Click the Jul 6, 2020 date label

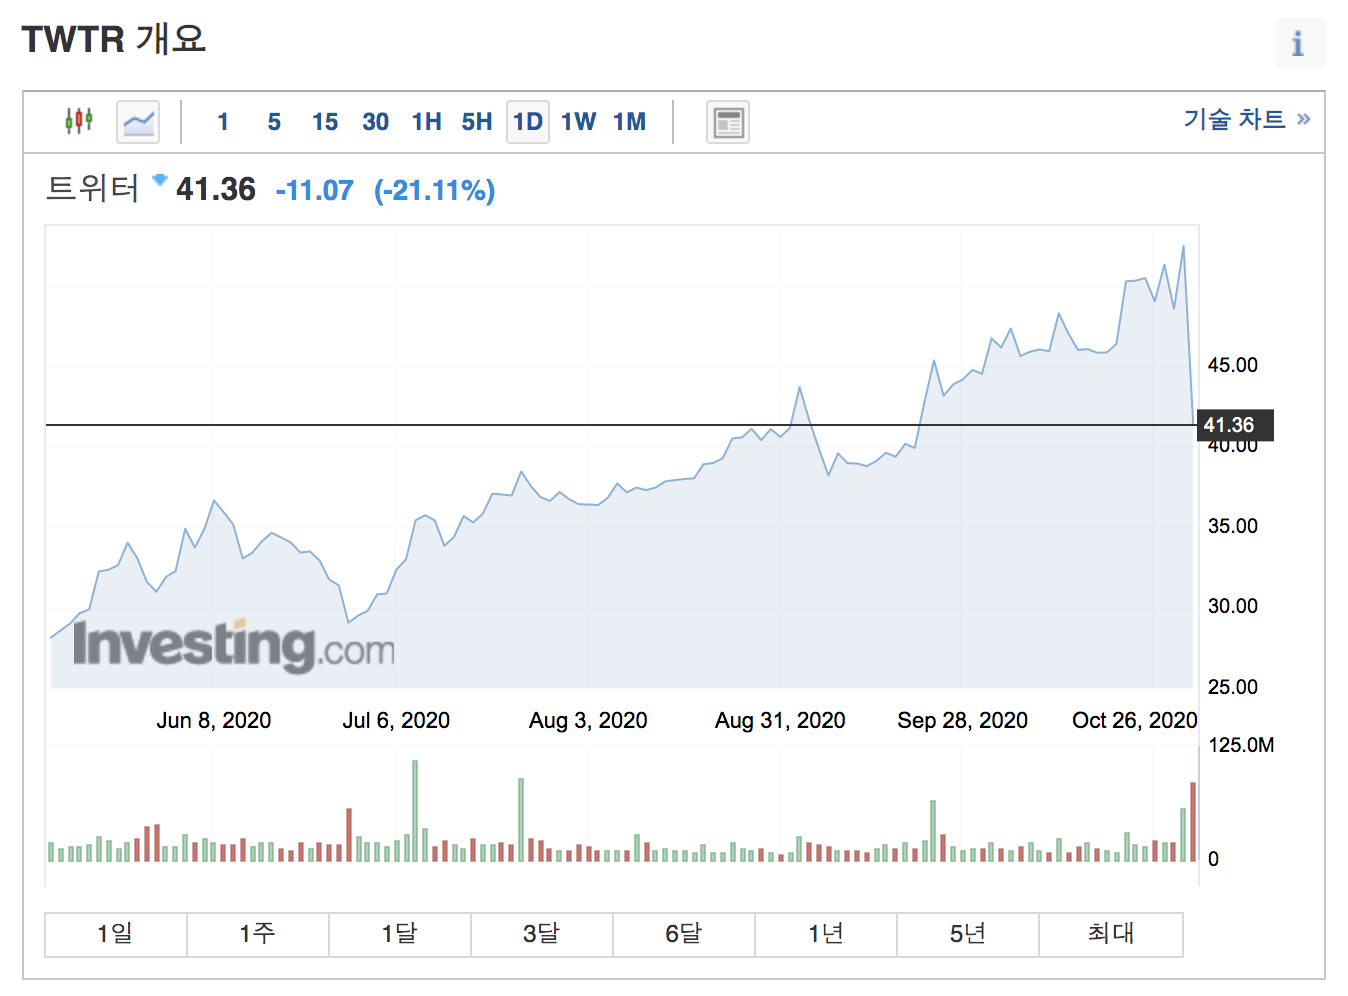point(396,720)
